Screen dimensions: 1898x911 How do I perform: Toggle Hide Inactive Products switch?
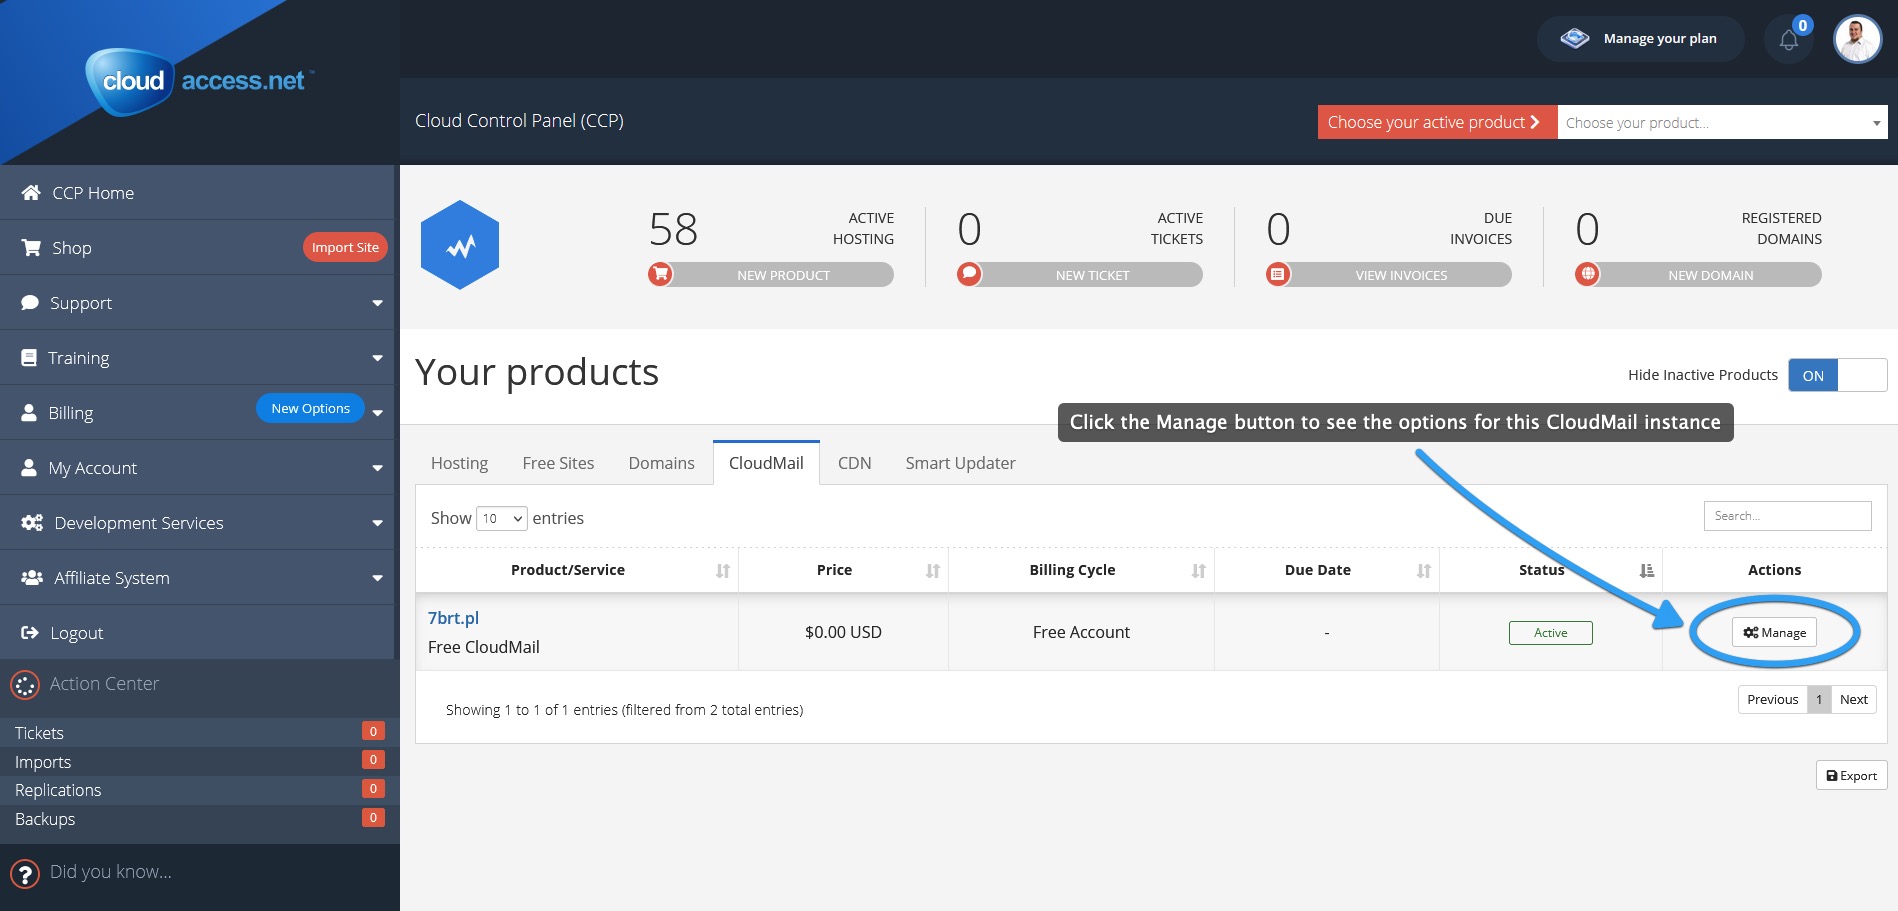click(x=1837, y=375)
